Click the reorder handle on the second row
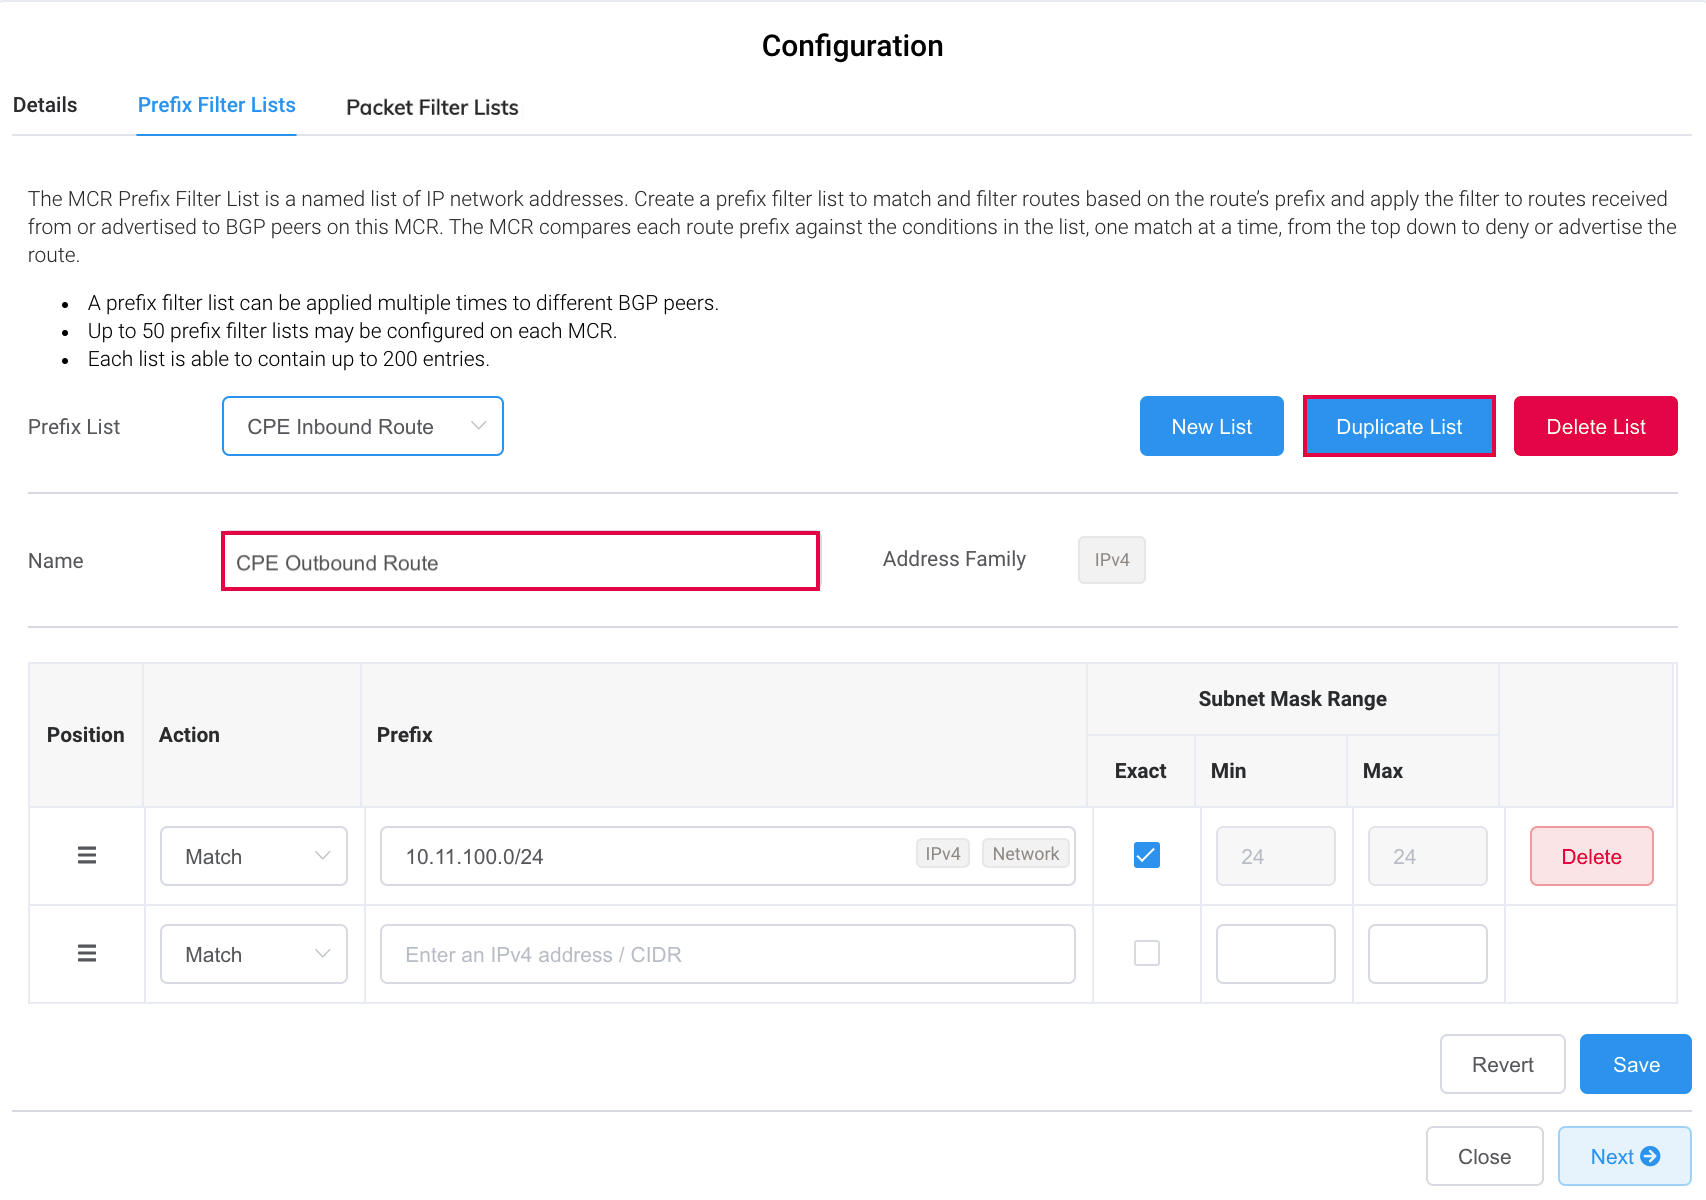The width and height of the screenshot is (1706, 1200). coord(86,953)
